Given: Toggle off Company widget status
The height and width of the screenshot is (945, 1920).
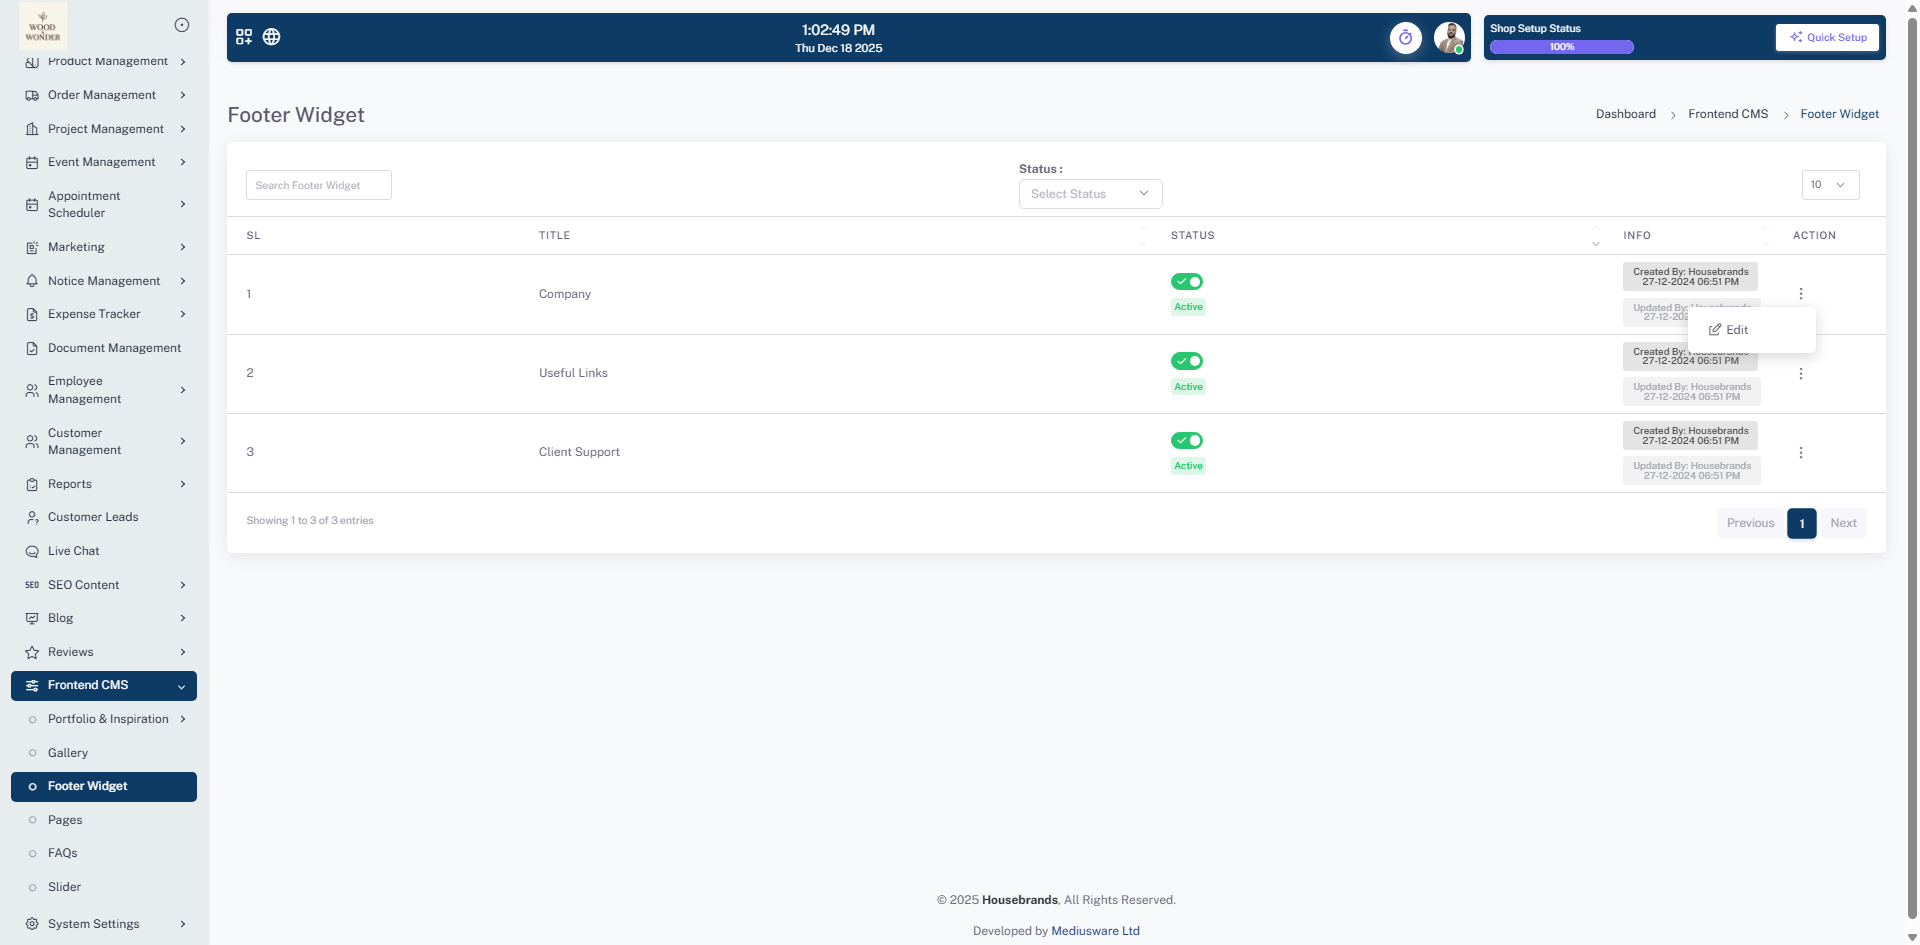Looking at the screenshot, I should coord(1187,282).
